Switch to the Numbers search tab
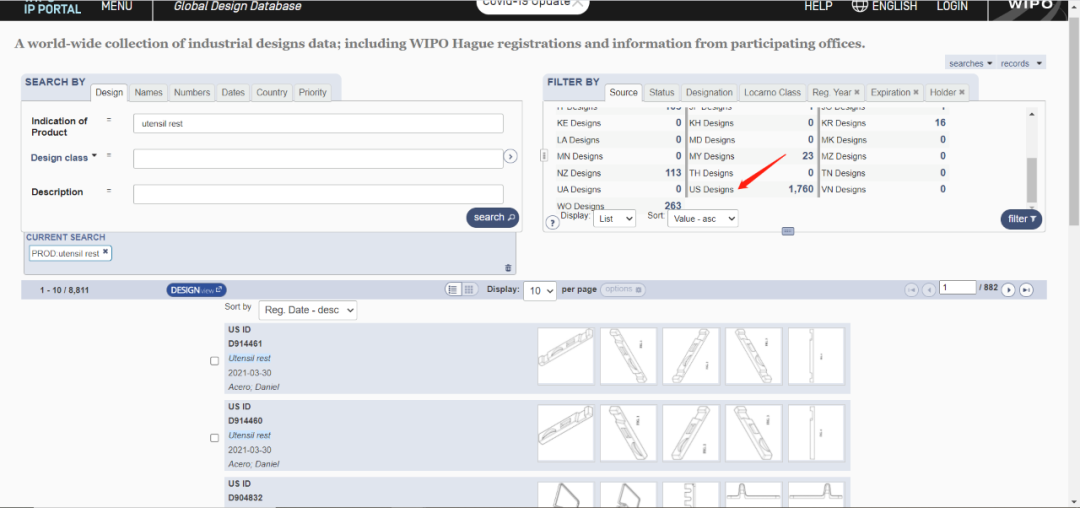Image resolution: width=1080 pixels, height=508 pixels. [192, 92]
